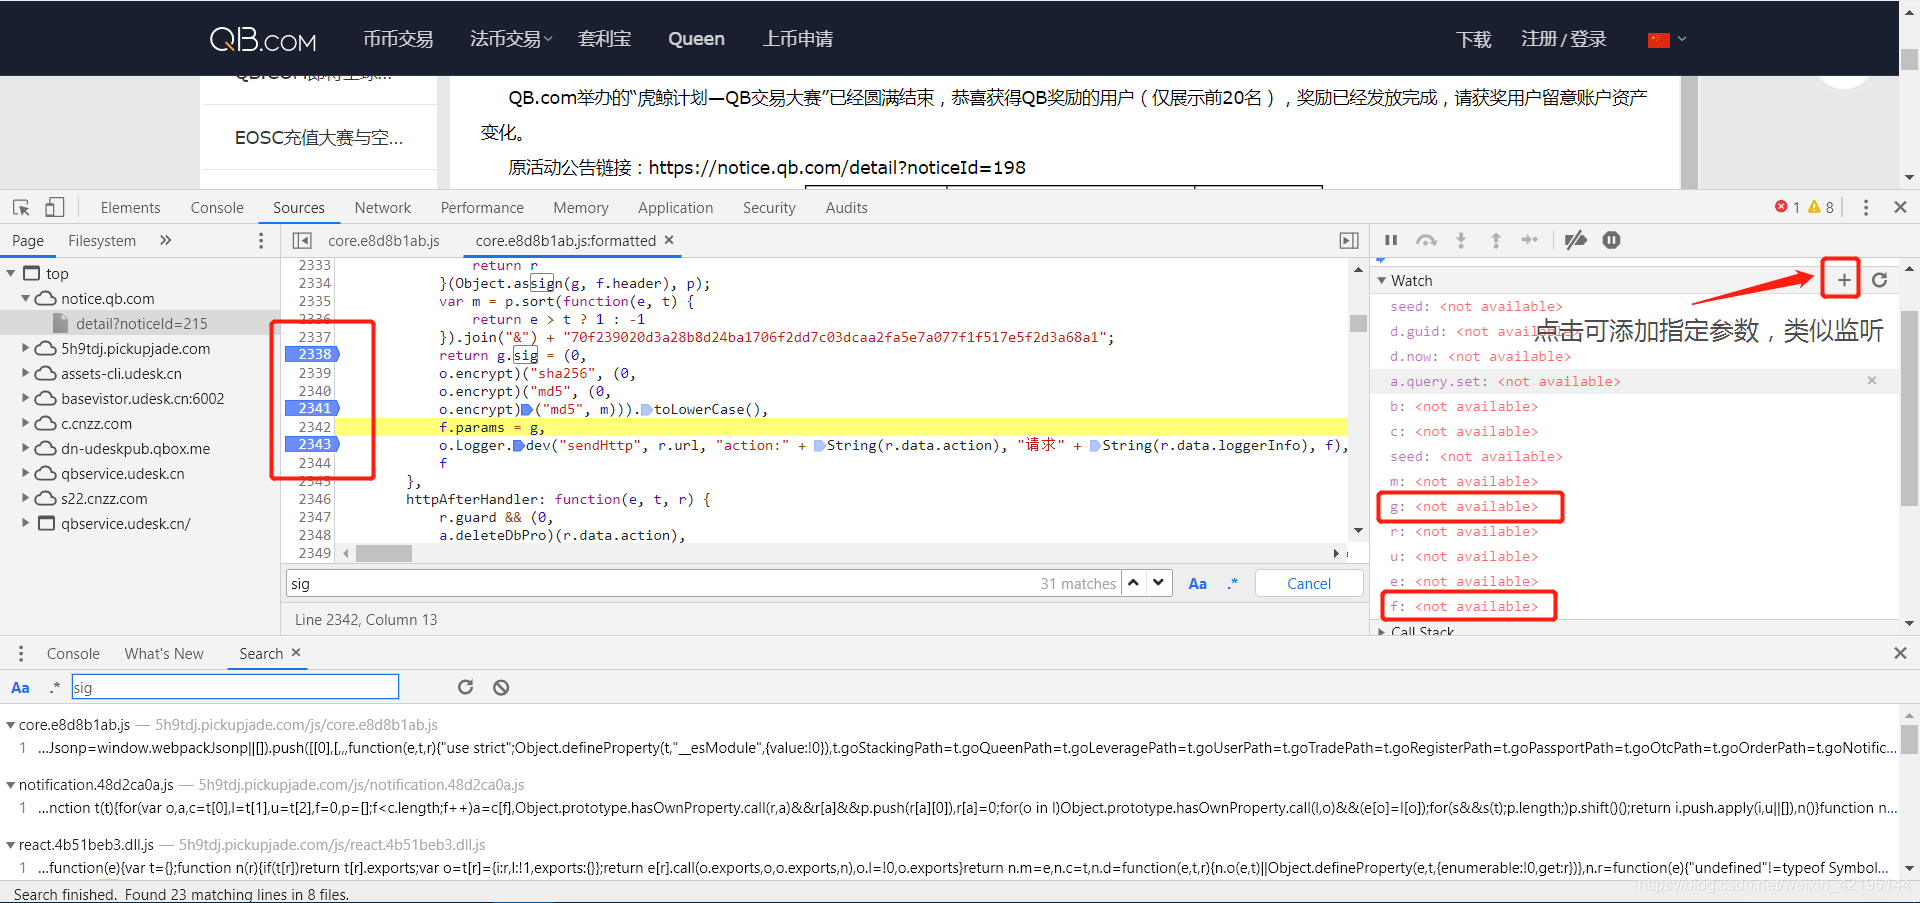Delete the a.query.set watch expression
Image resolution: width=1920 pixels, height=903 pixels.
1872,381
